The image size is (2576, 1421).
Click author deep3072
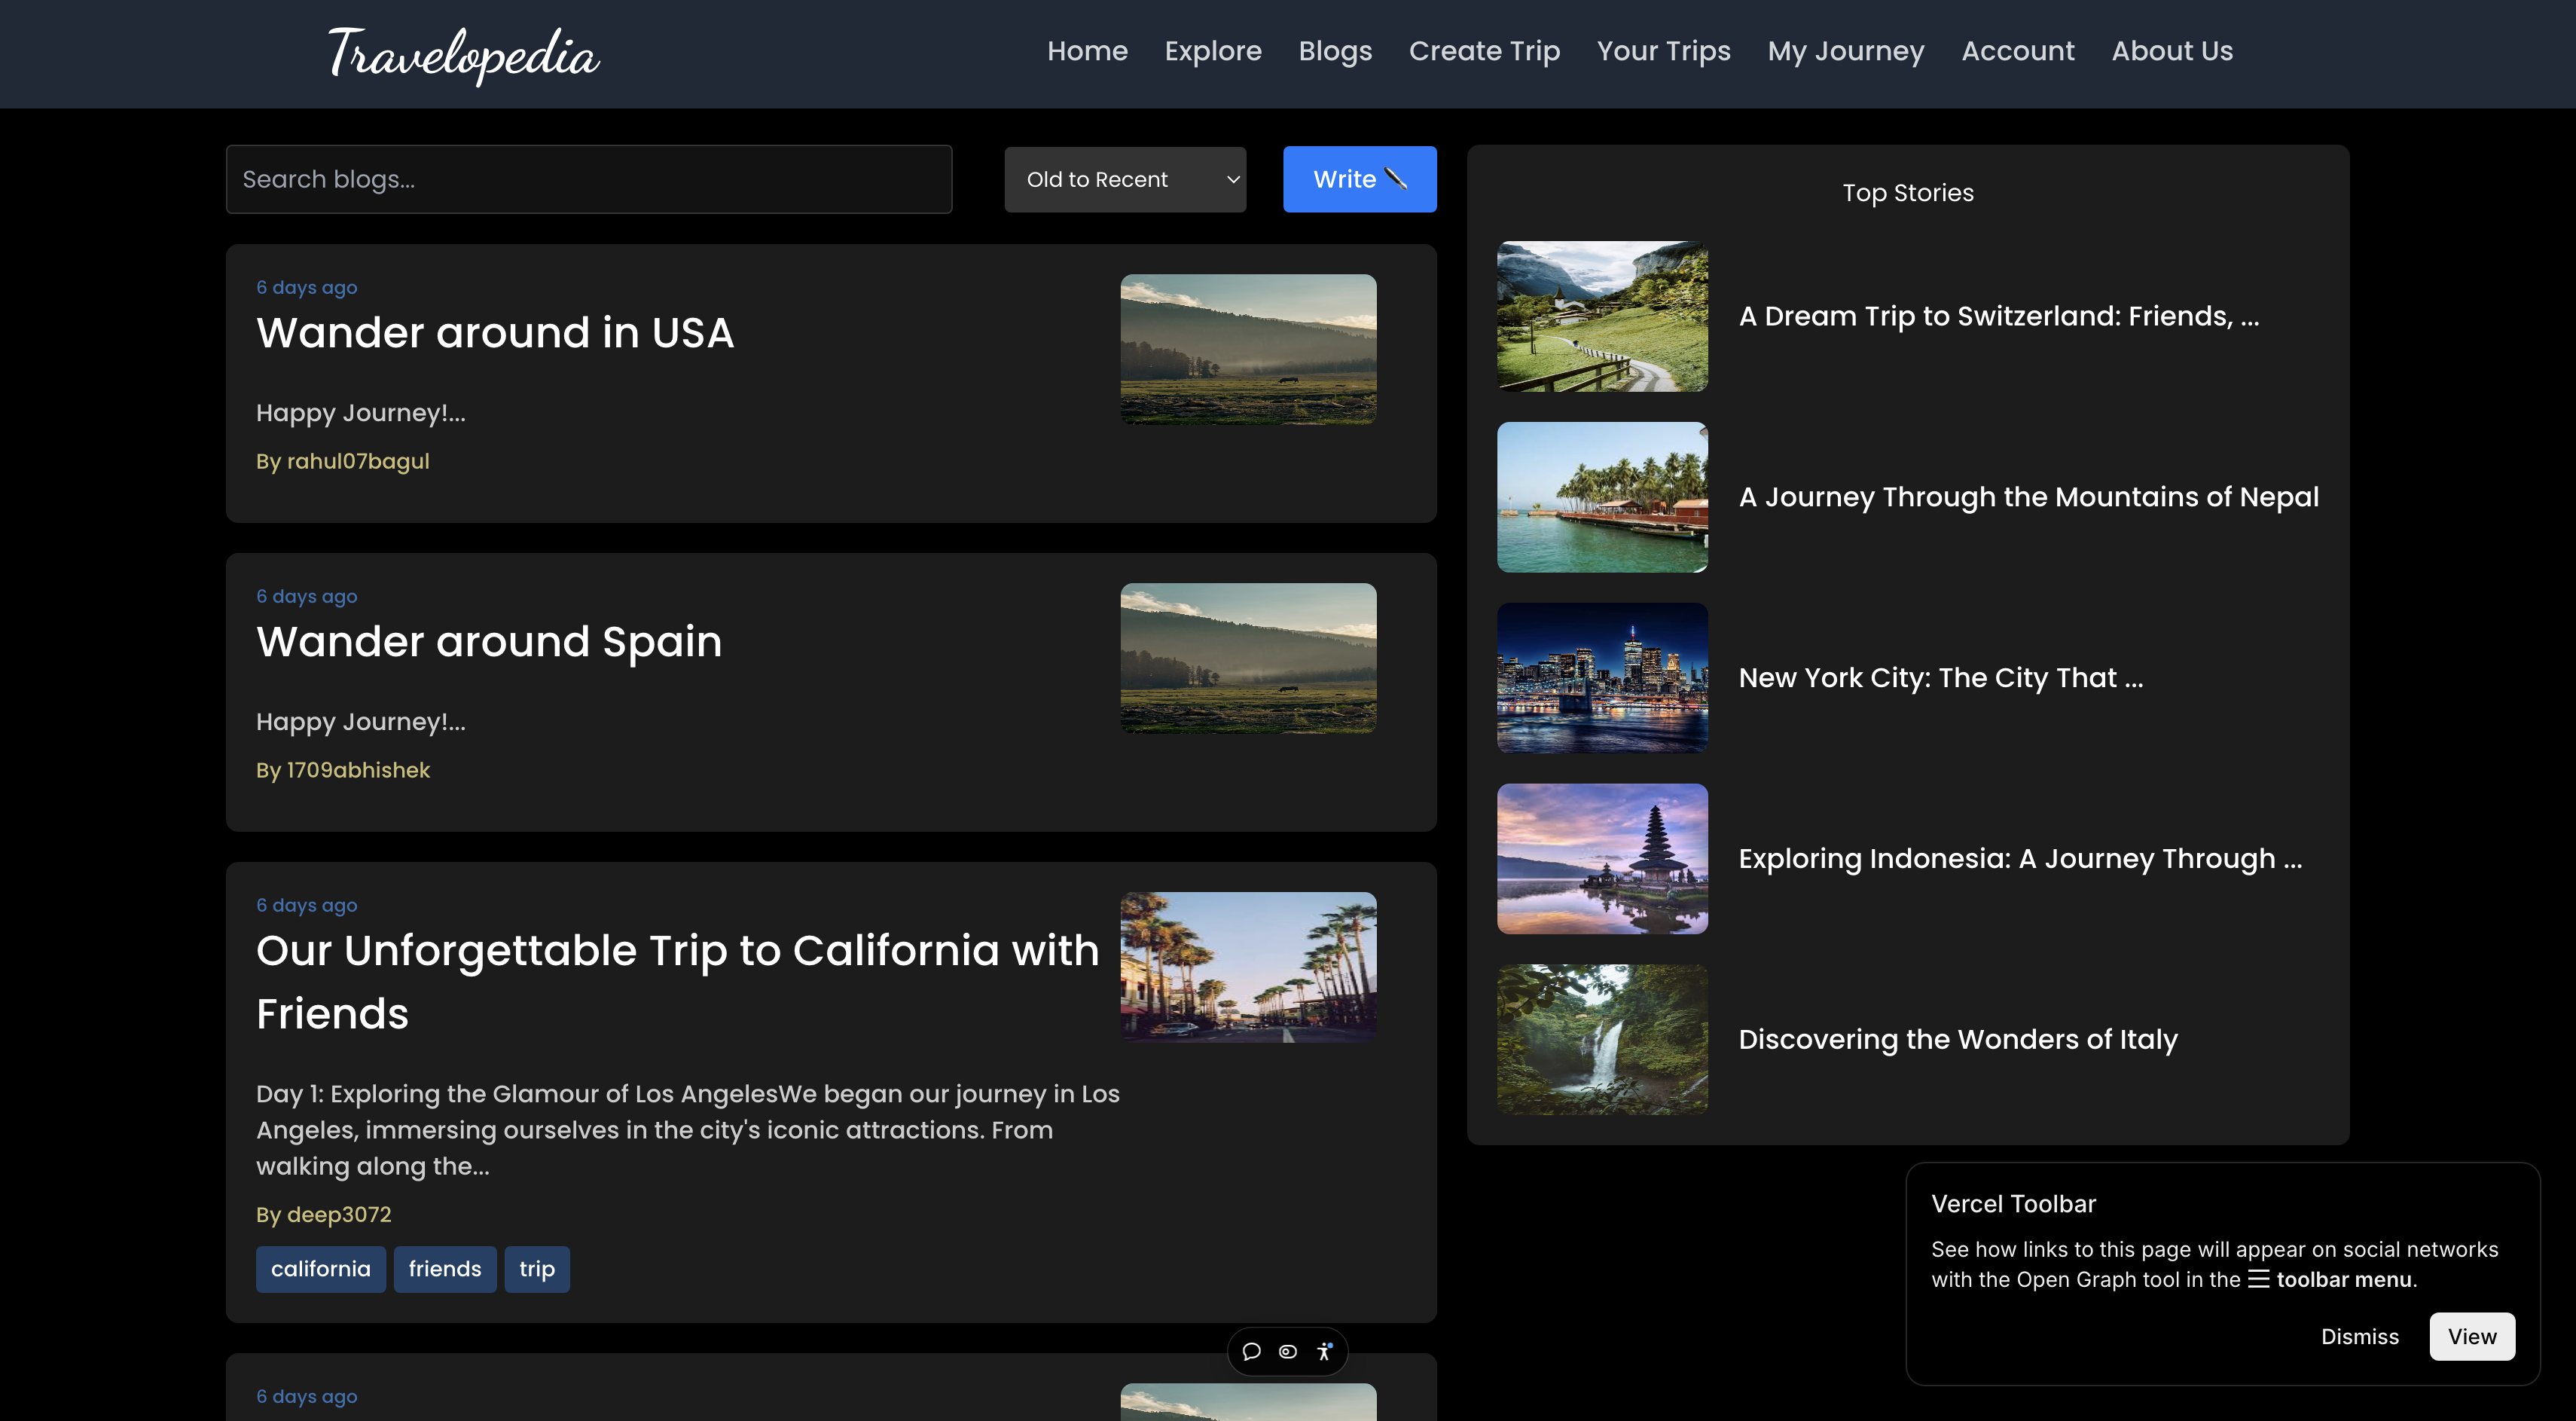pos(324,1215)
